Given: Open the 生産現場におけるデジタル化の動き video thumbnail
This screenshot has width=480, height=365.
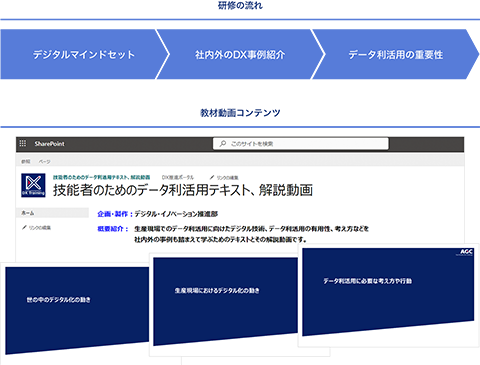Looking at the screenshot, I should pos(225,301).
